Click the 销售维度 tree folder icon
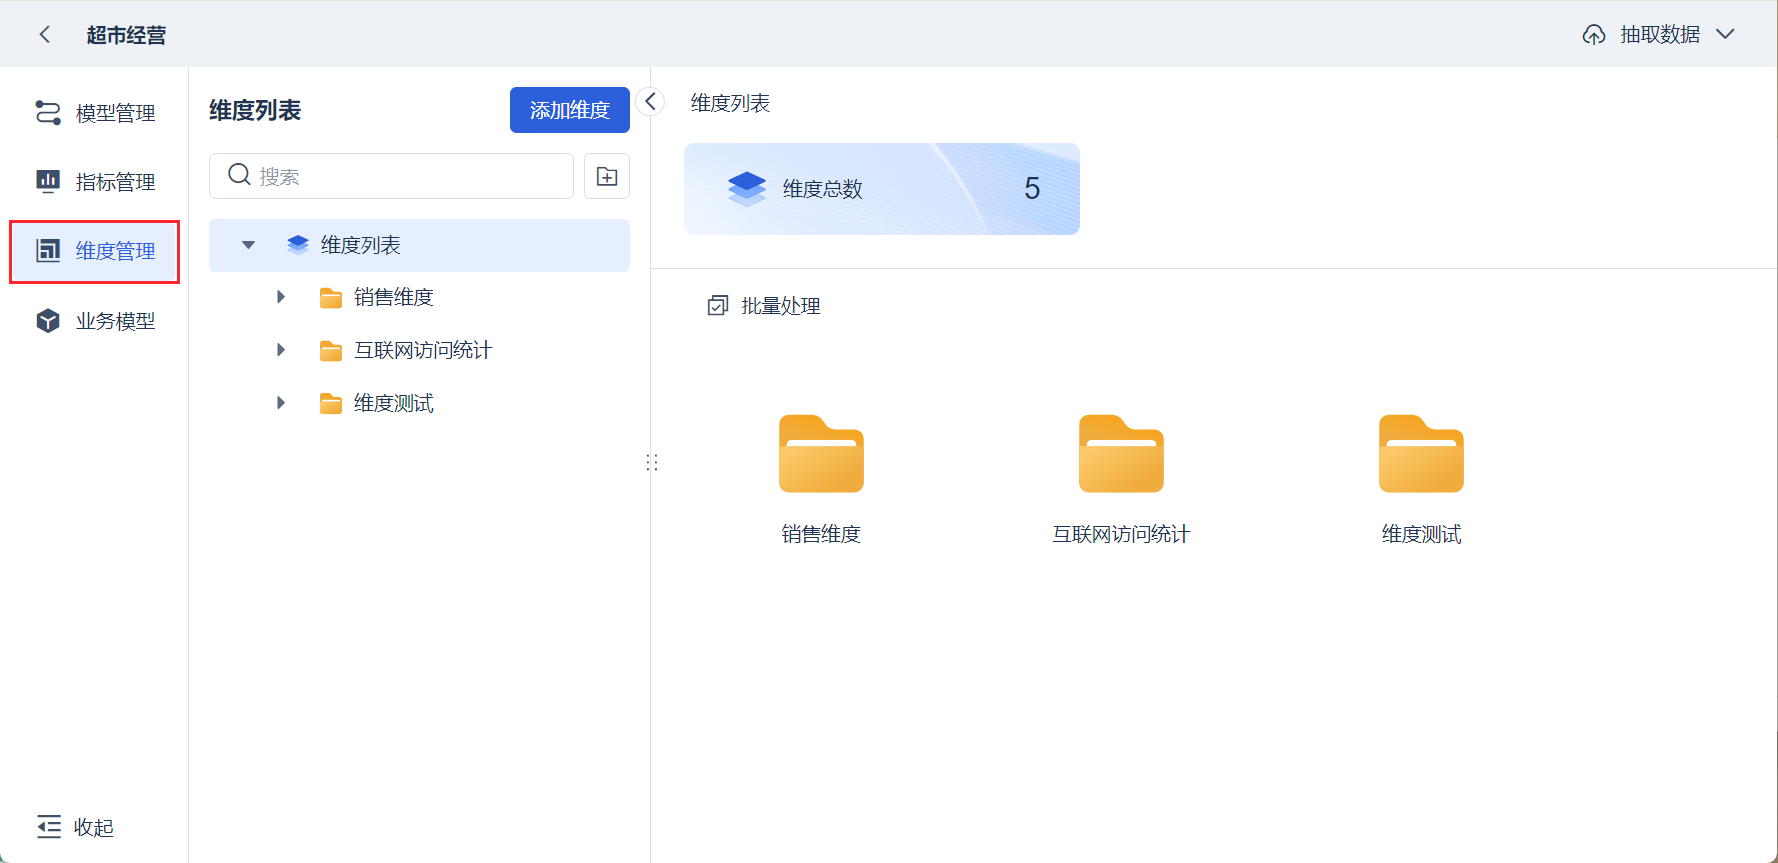1778x863 pixels. point(331,298)
